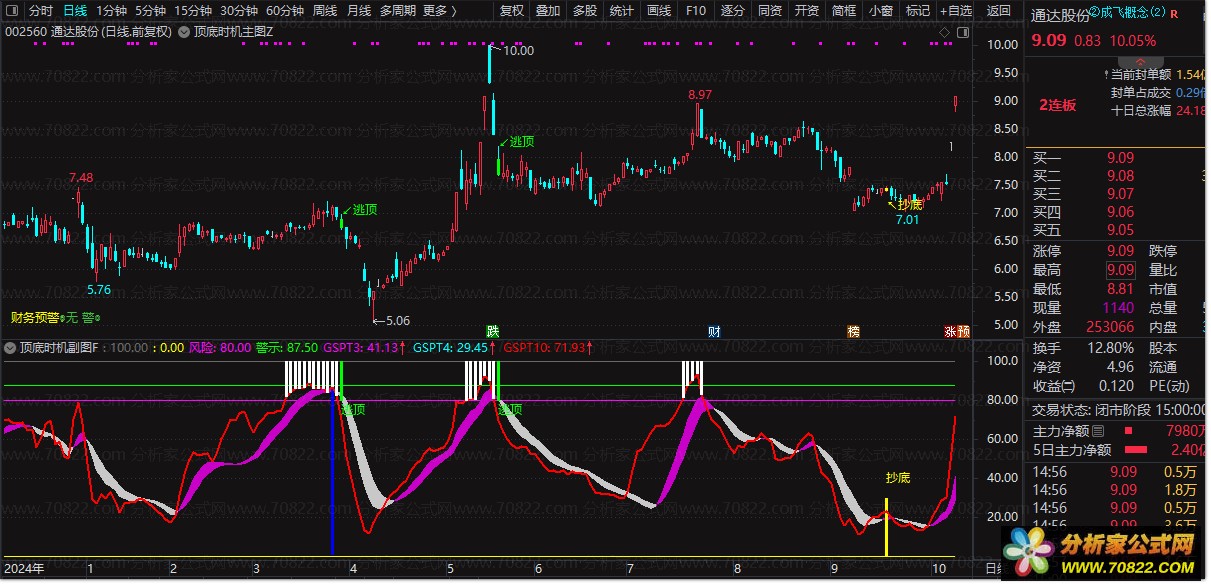Viewport: 1211px width, 584px height.
Task: Click the diamond icon at main chart top-right
Action: tap(945, 32)
